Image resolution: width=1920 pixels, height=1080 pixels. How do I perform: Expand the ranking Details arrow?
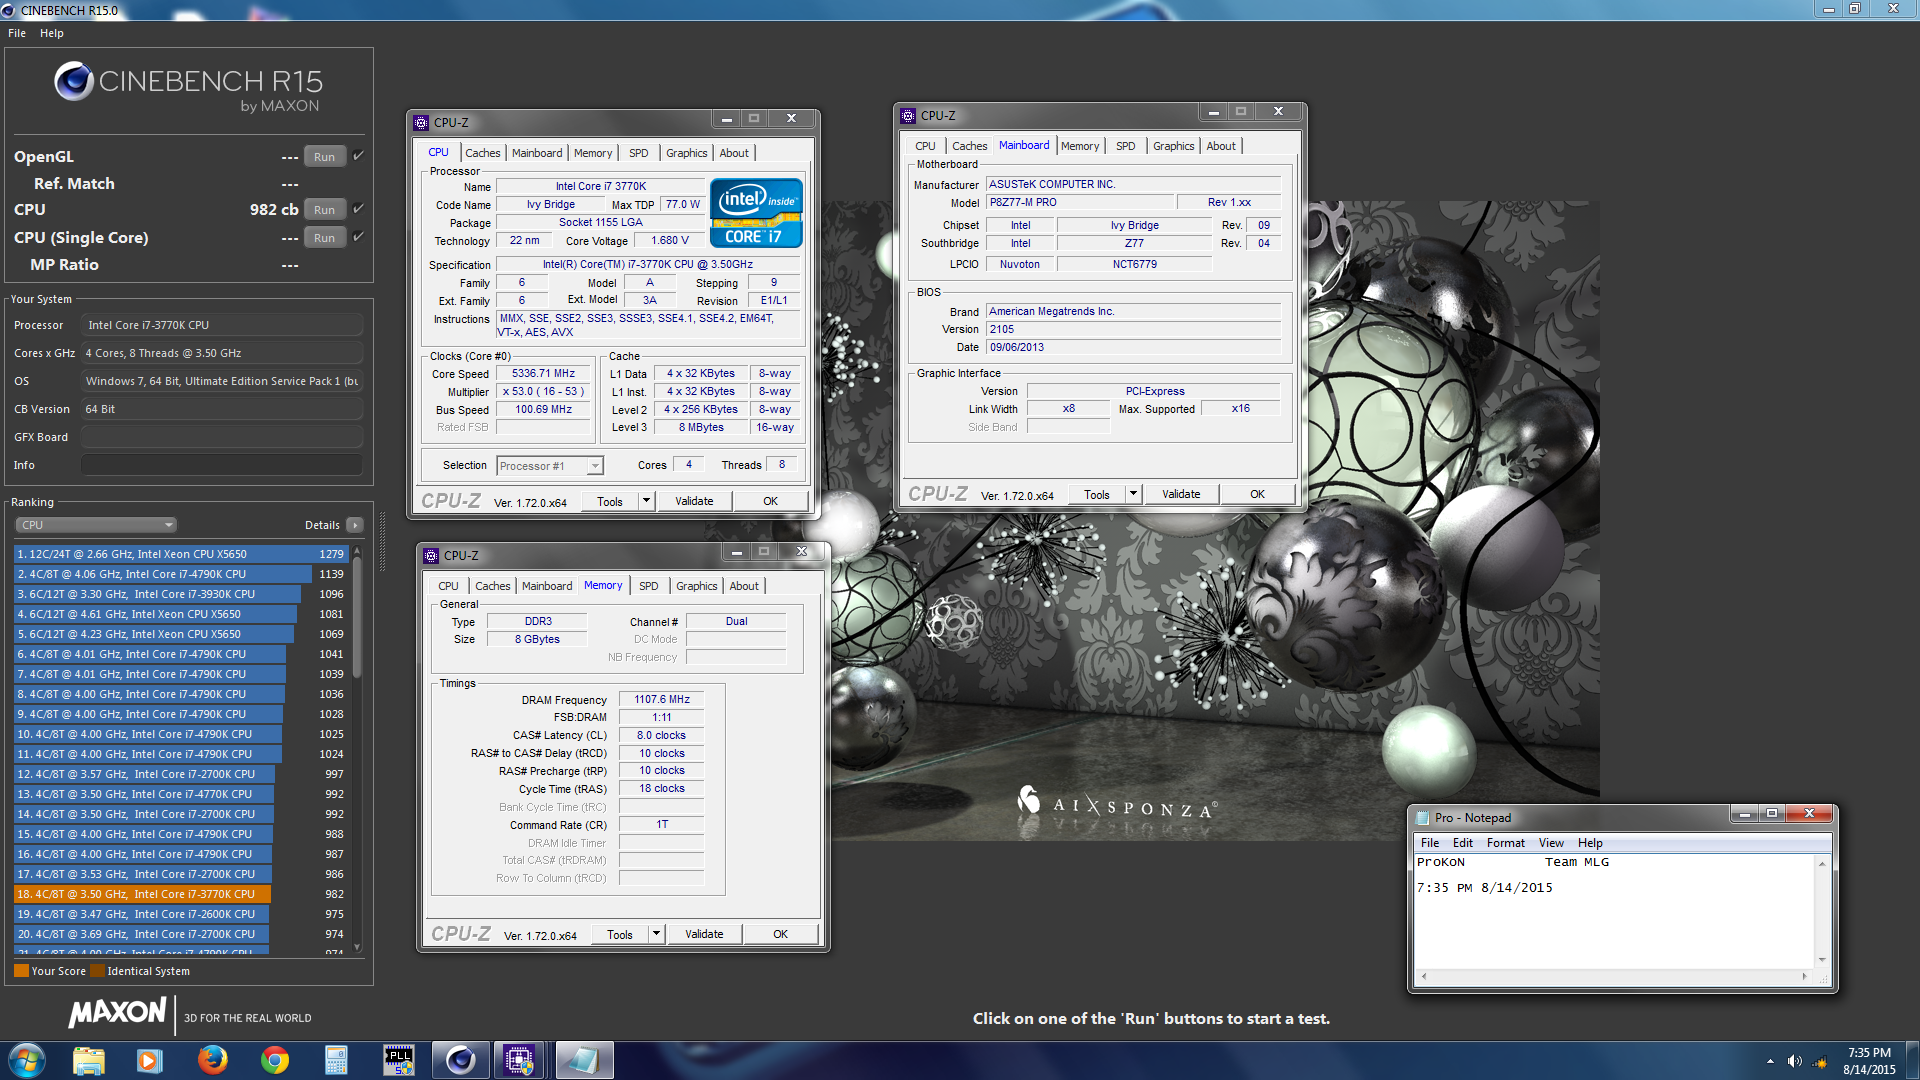pyautogui.click(x=355, y=525)
